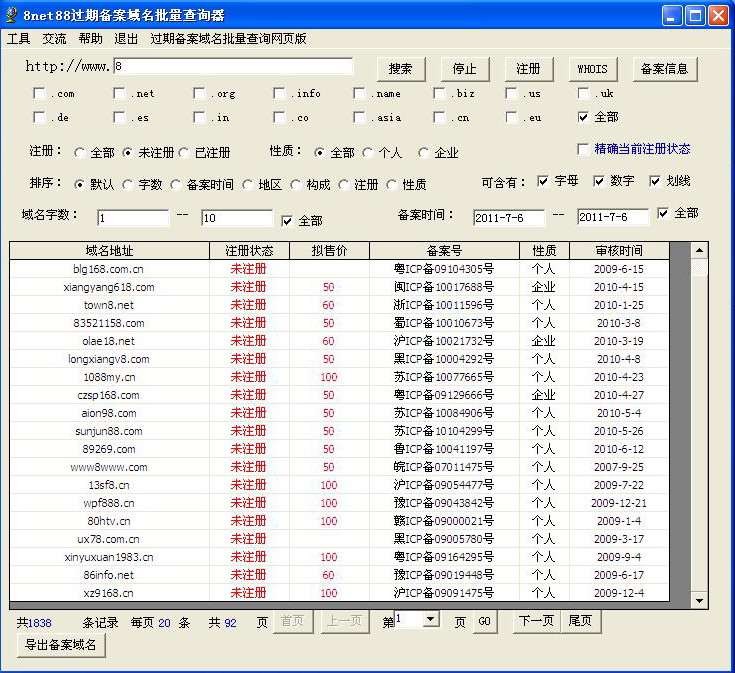735x673 pixels.
Task: Check the .de extension checkbox
Action: pos(39,117)
